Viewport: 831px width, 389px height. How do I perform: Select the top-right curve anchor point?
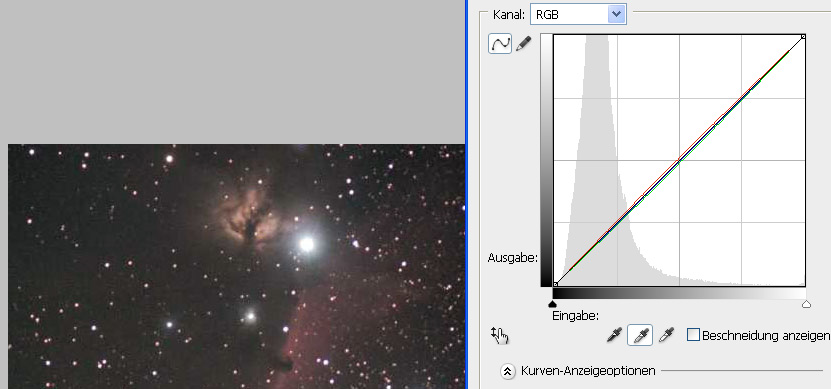click(x=803, y=37)
